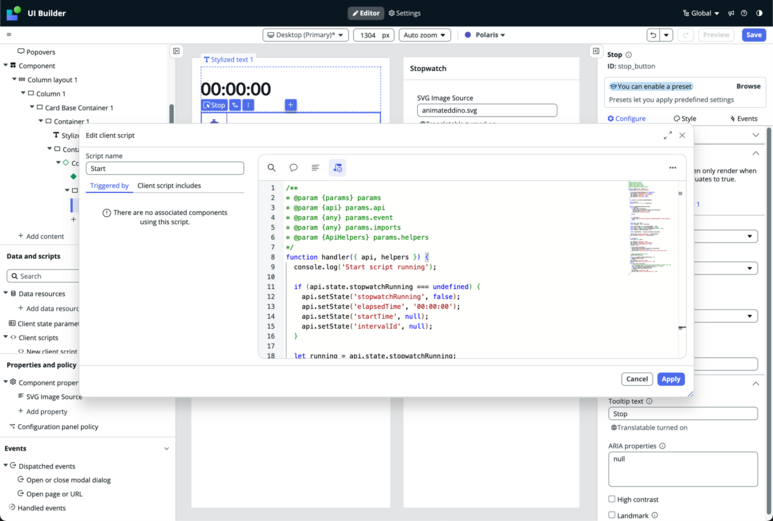Click the Save button
773x521 pixels.
(x=754, y=35)
